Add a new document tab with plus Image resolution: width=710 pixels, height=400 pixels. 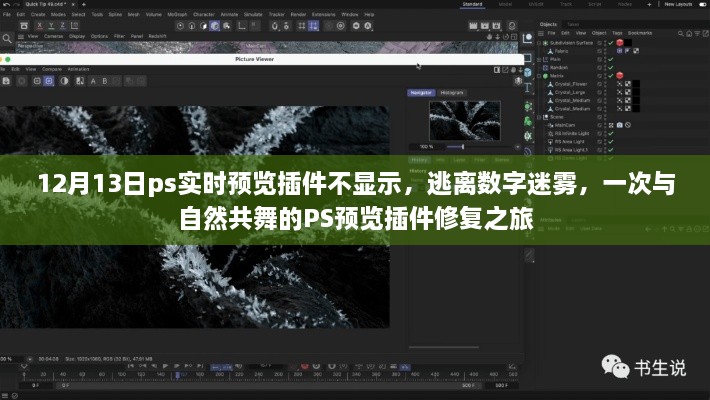click(x=83, y=4)
